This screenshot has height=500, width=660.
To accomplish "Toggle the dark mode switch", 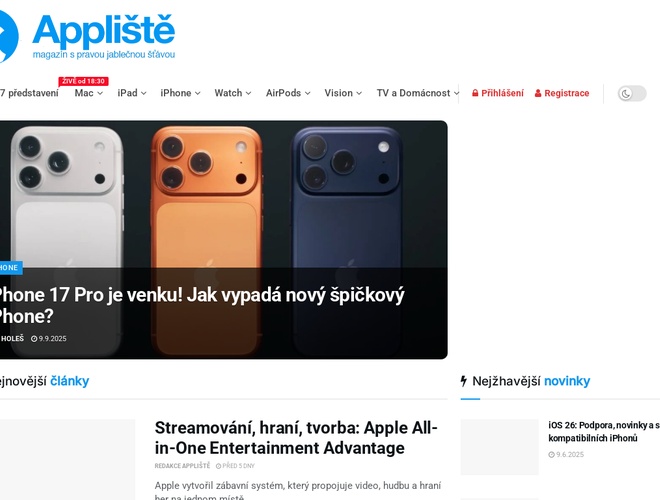I will coord(632,93).
